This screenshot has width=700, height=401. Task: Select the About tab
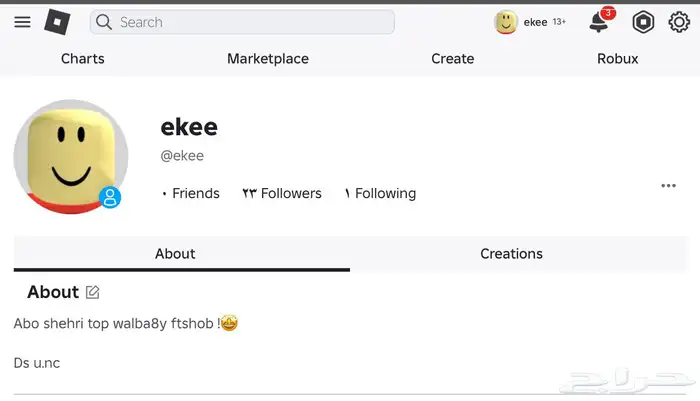coord(175,254)
